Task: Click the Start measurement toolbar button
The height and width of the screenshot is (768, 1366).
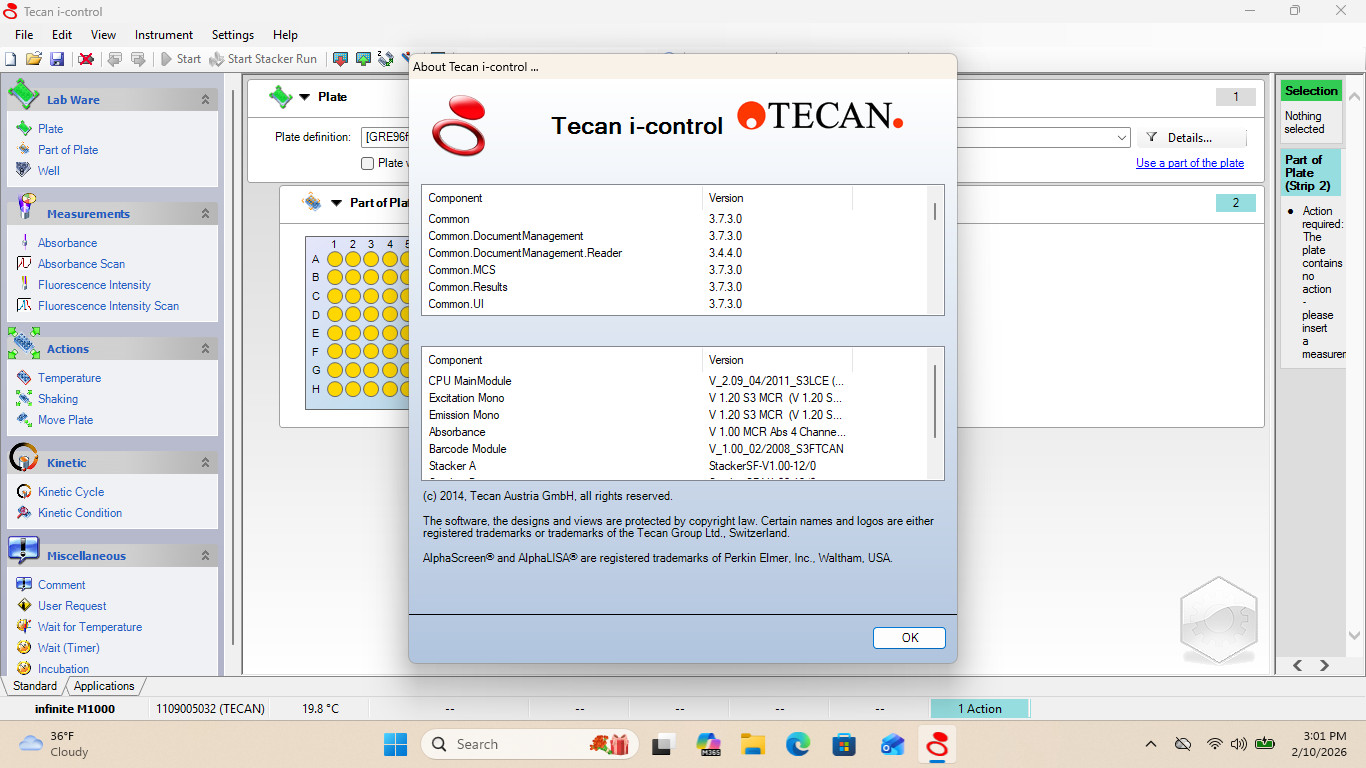Action: tap(181, 59)
